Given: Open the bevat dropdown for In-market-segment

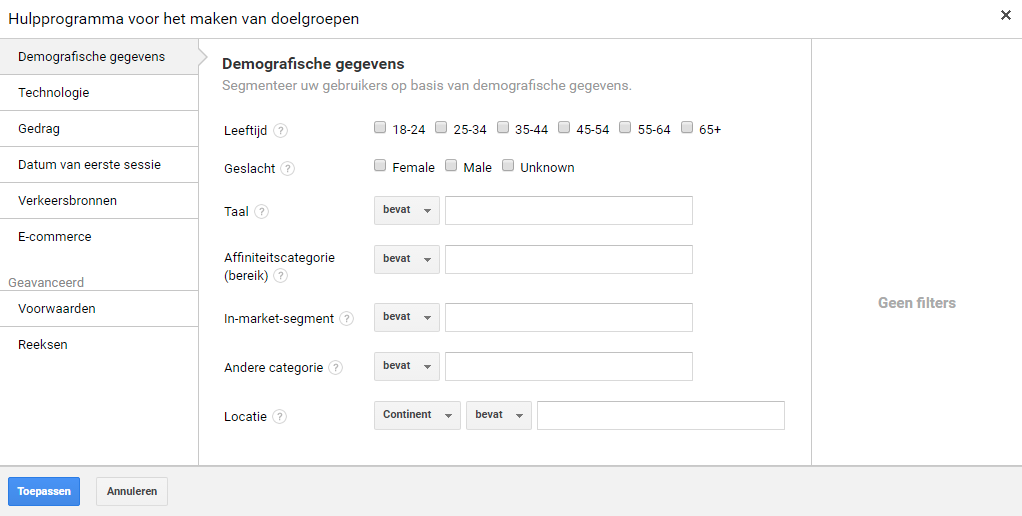Looking at the screenshot, I should tap(407, 317).
